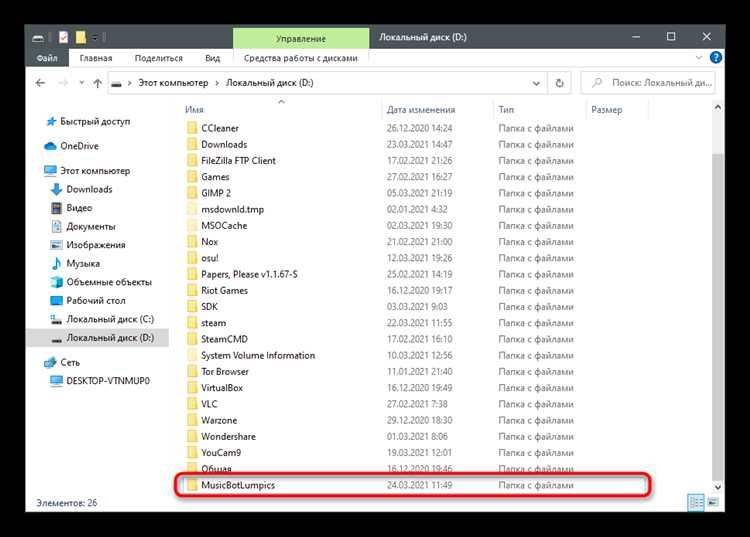Screen dimensions: 750x537
Task: Click the Refresh button in address bar
Action: coord(559,83)
